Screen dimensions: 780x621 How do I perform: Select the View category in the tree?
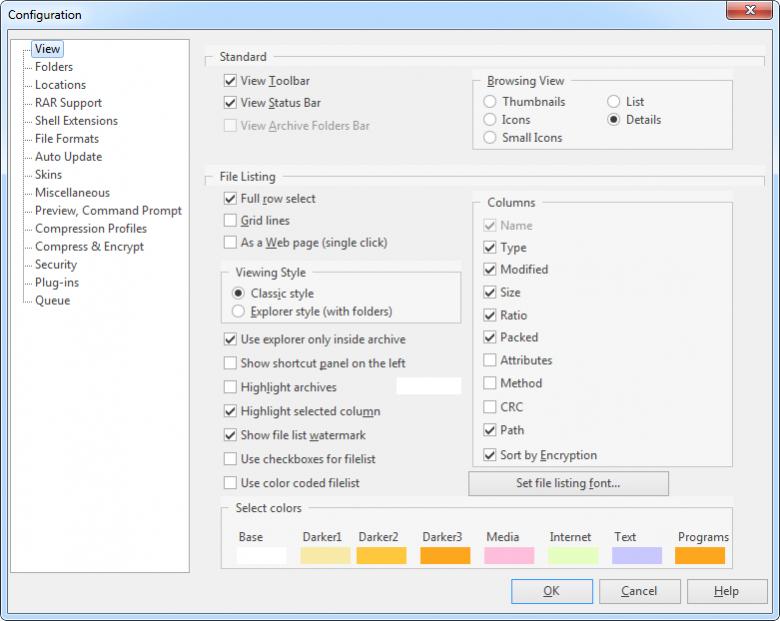47,49
